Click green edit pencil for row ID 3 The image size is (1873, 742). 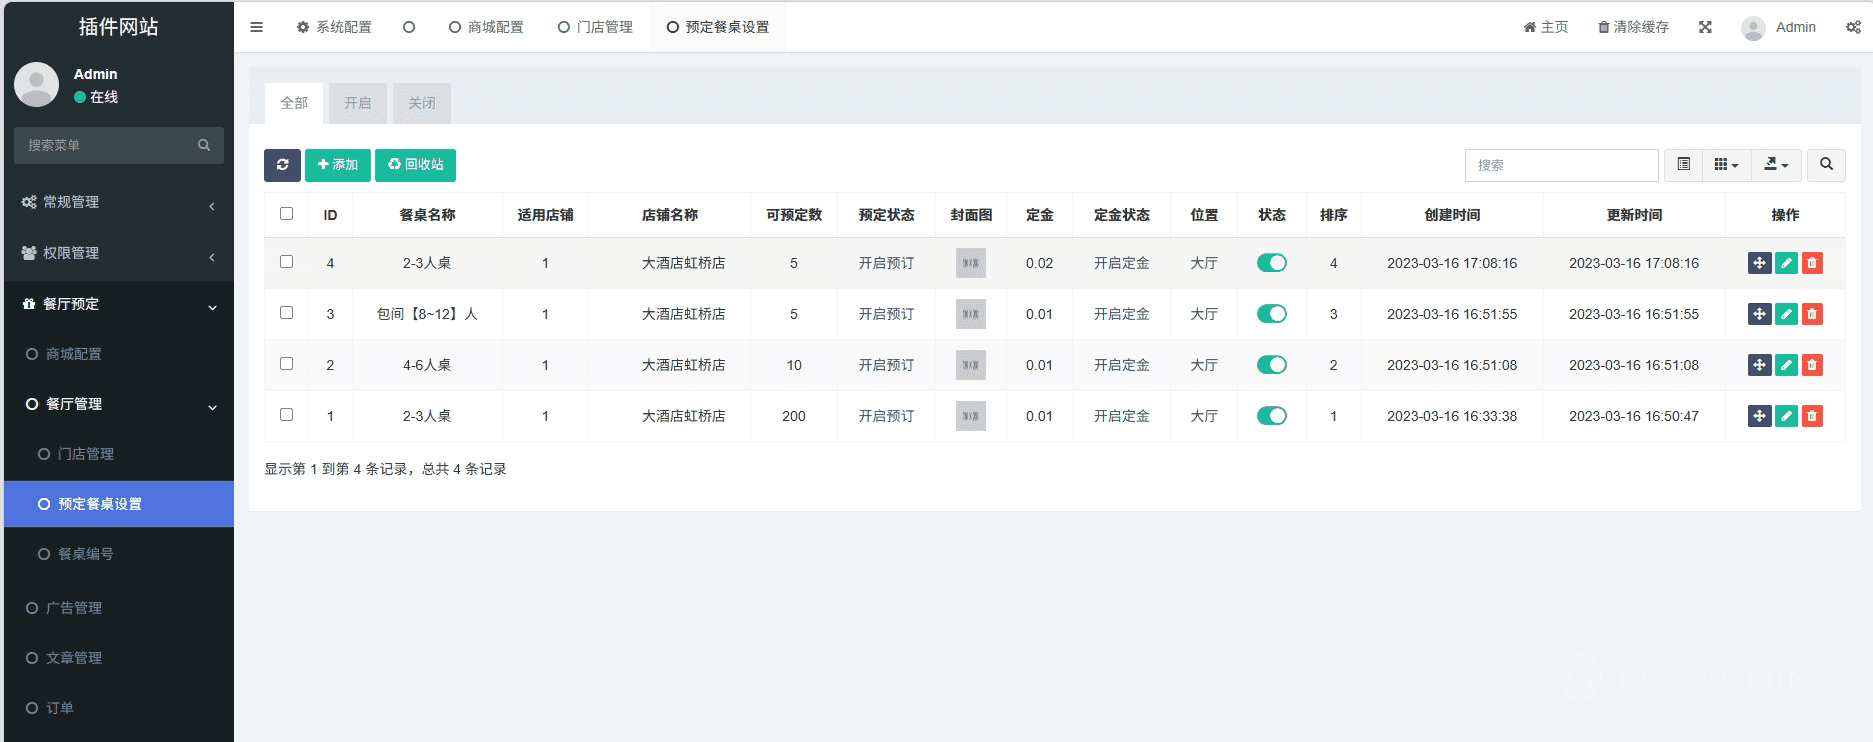tap(1786, 314)
